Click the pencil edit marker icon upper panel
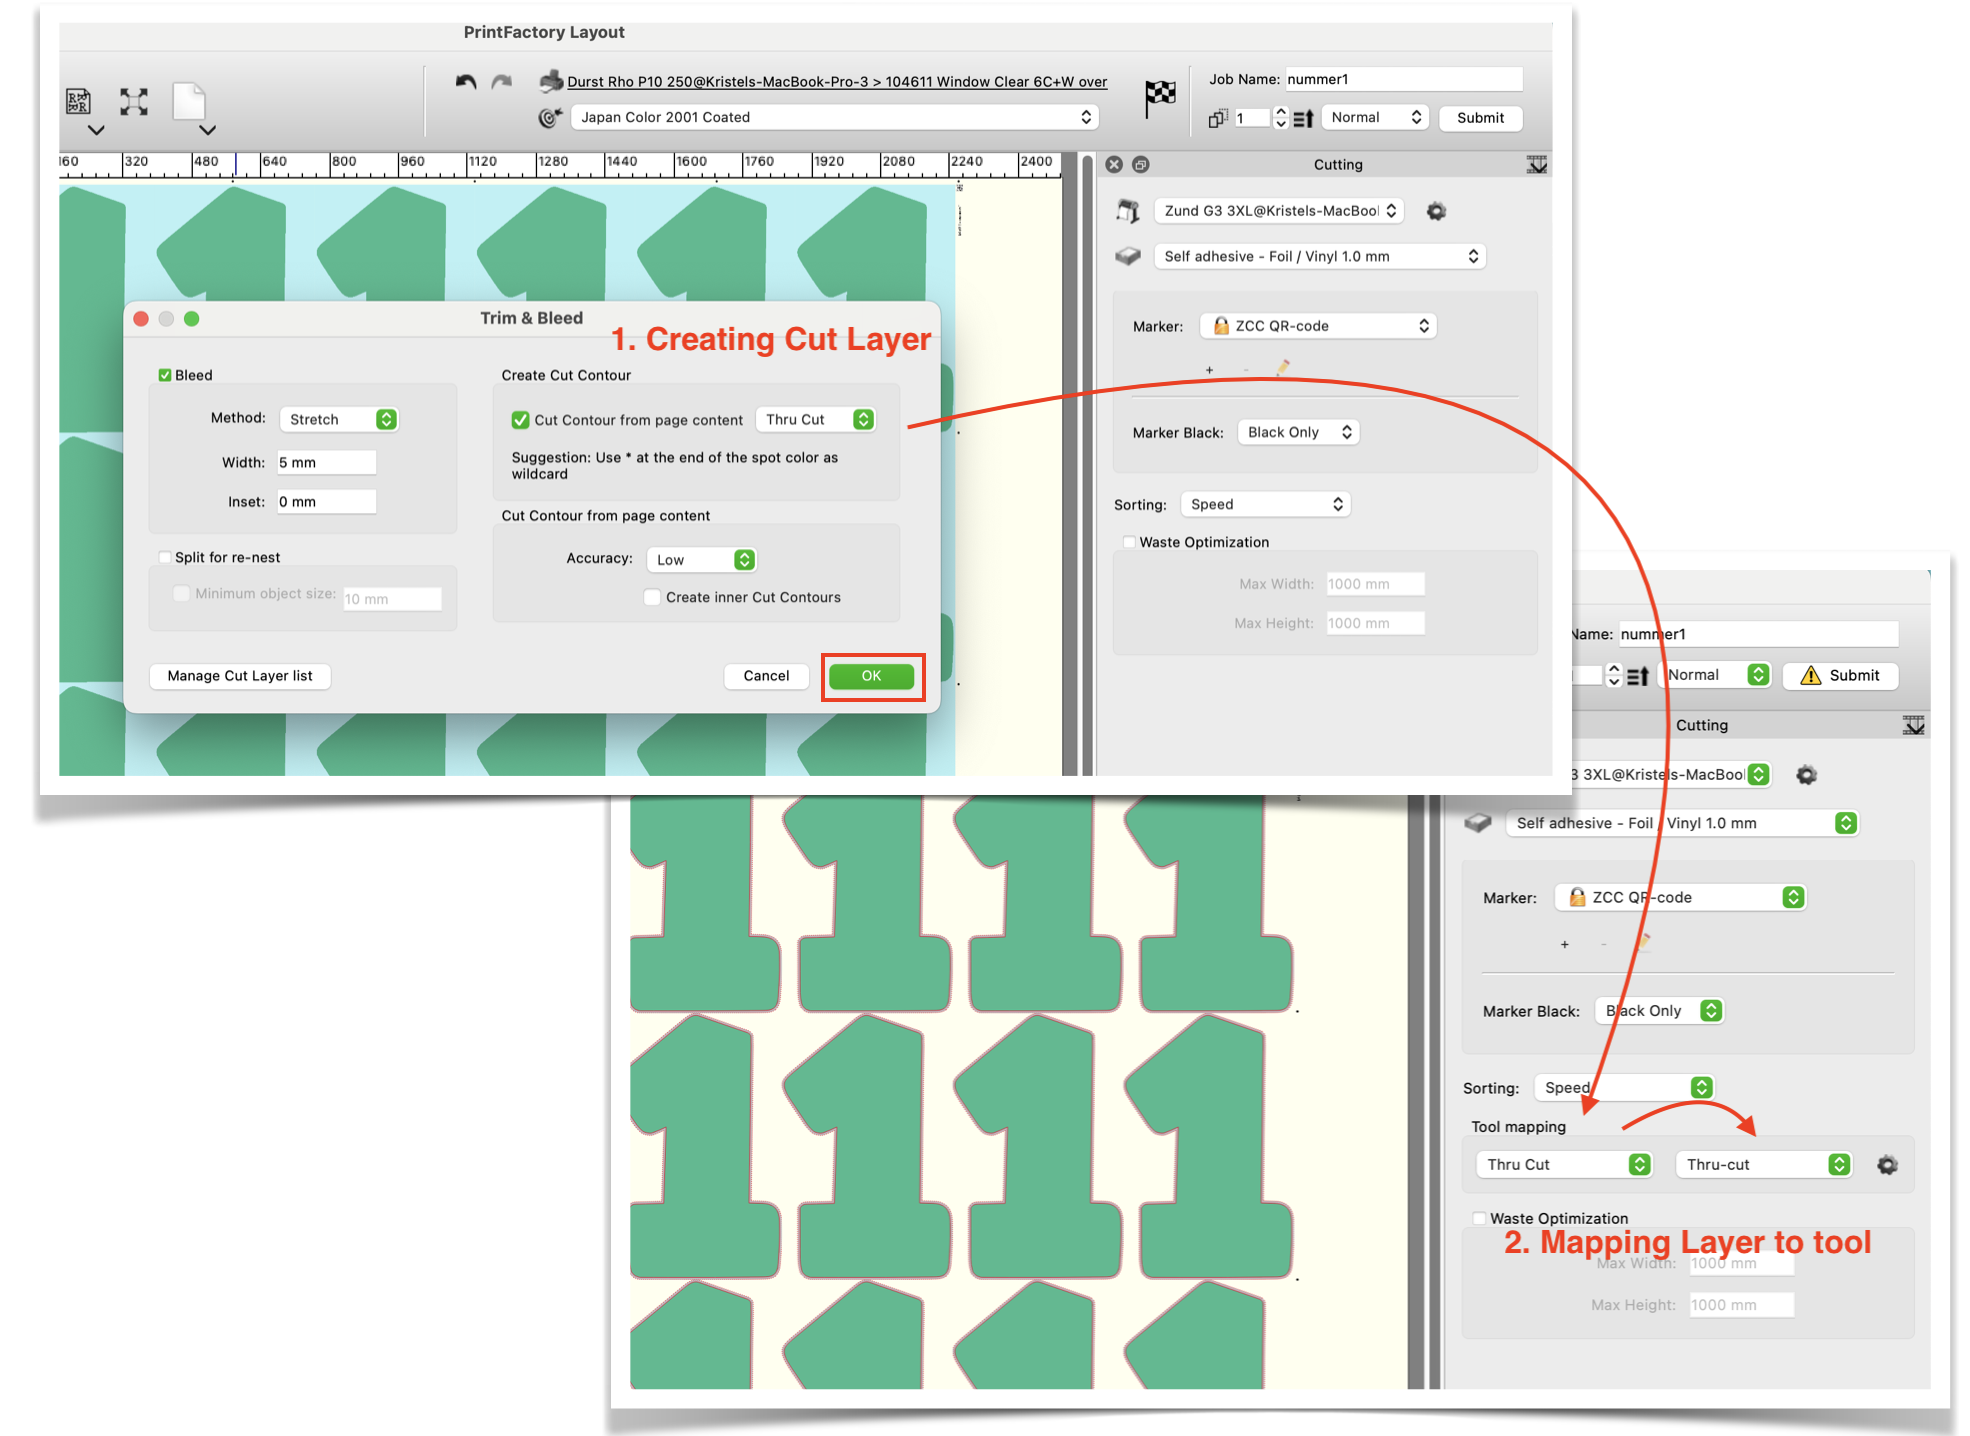Image resolution: width=1970 pixels, height=1436 pixels. (x=1283, y=368)
